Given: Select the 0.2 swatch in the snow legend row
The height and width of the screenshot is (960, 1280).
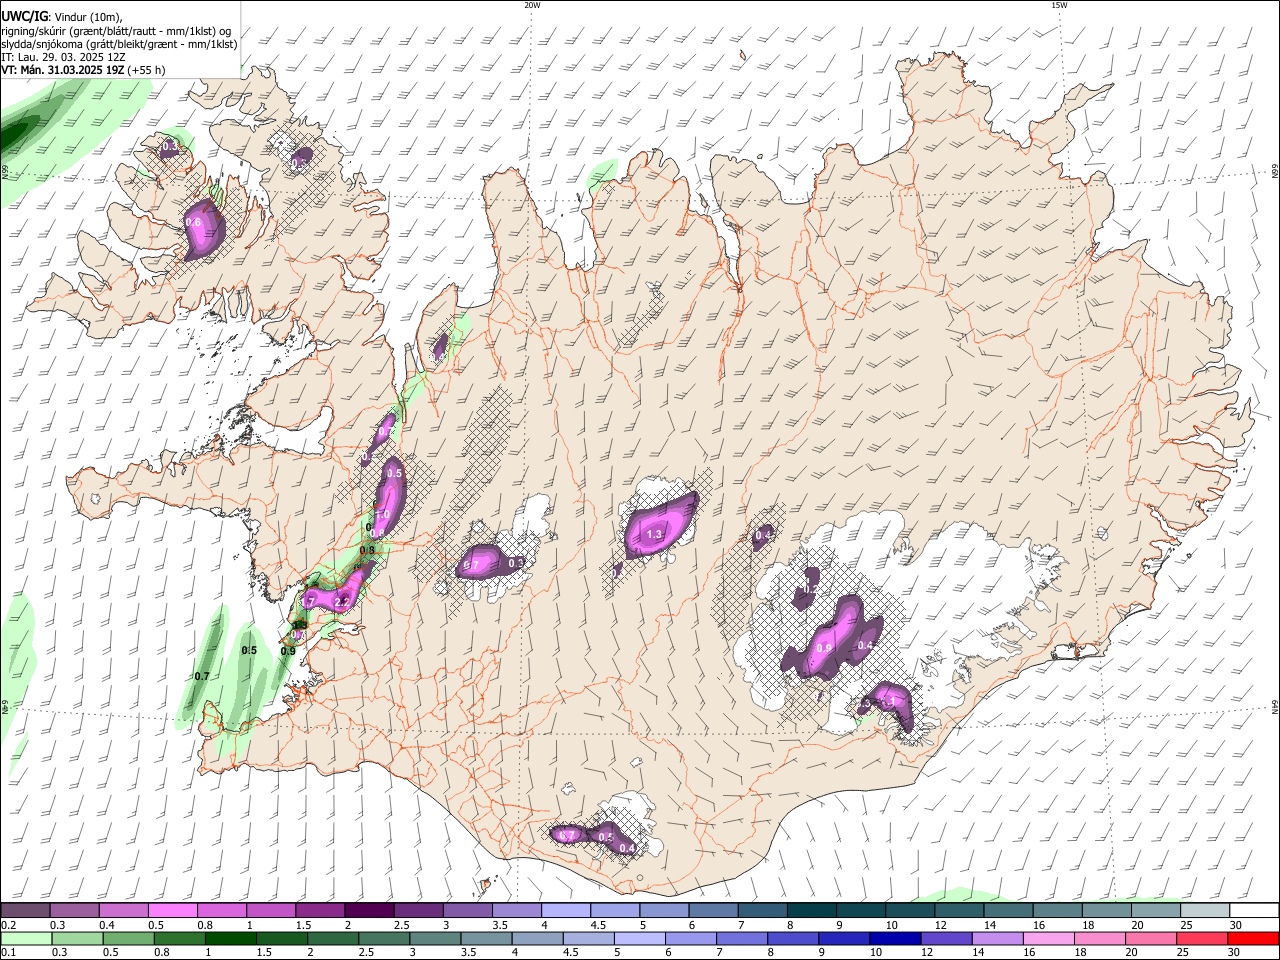Looking at the screenshot, I should tap(25, 910).
